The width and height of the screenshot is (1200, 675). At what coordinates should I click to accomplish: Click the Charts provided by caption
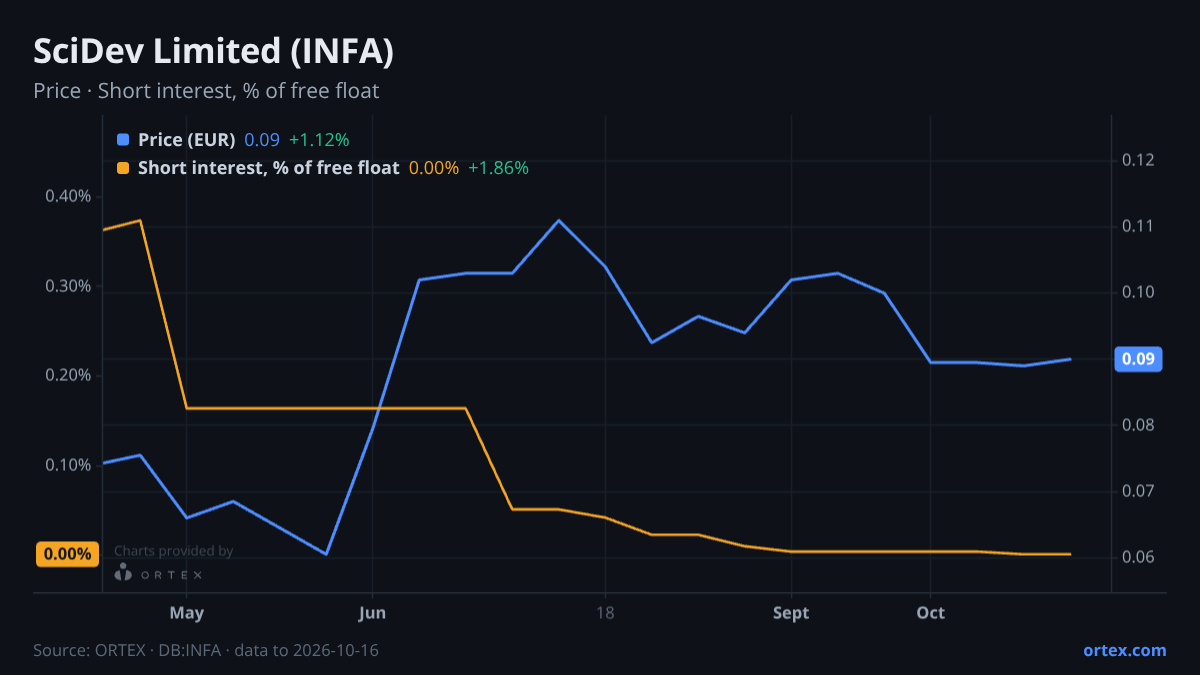pyautogui.click(x=173, y=551)
